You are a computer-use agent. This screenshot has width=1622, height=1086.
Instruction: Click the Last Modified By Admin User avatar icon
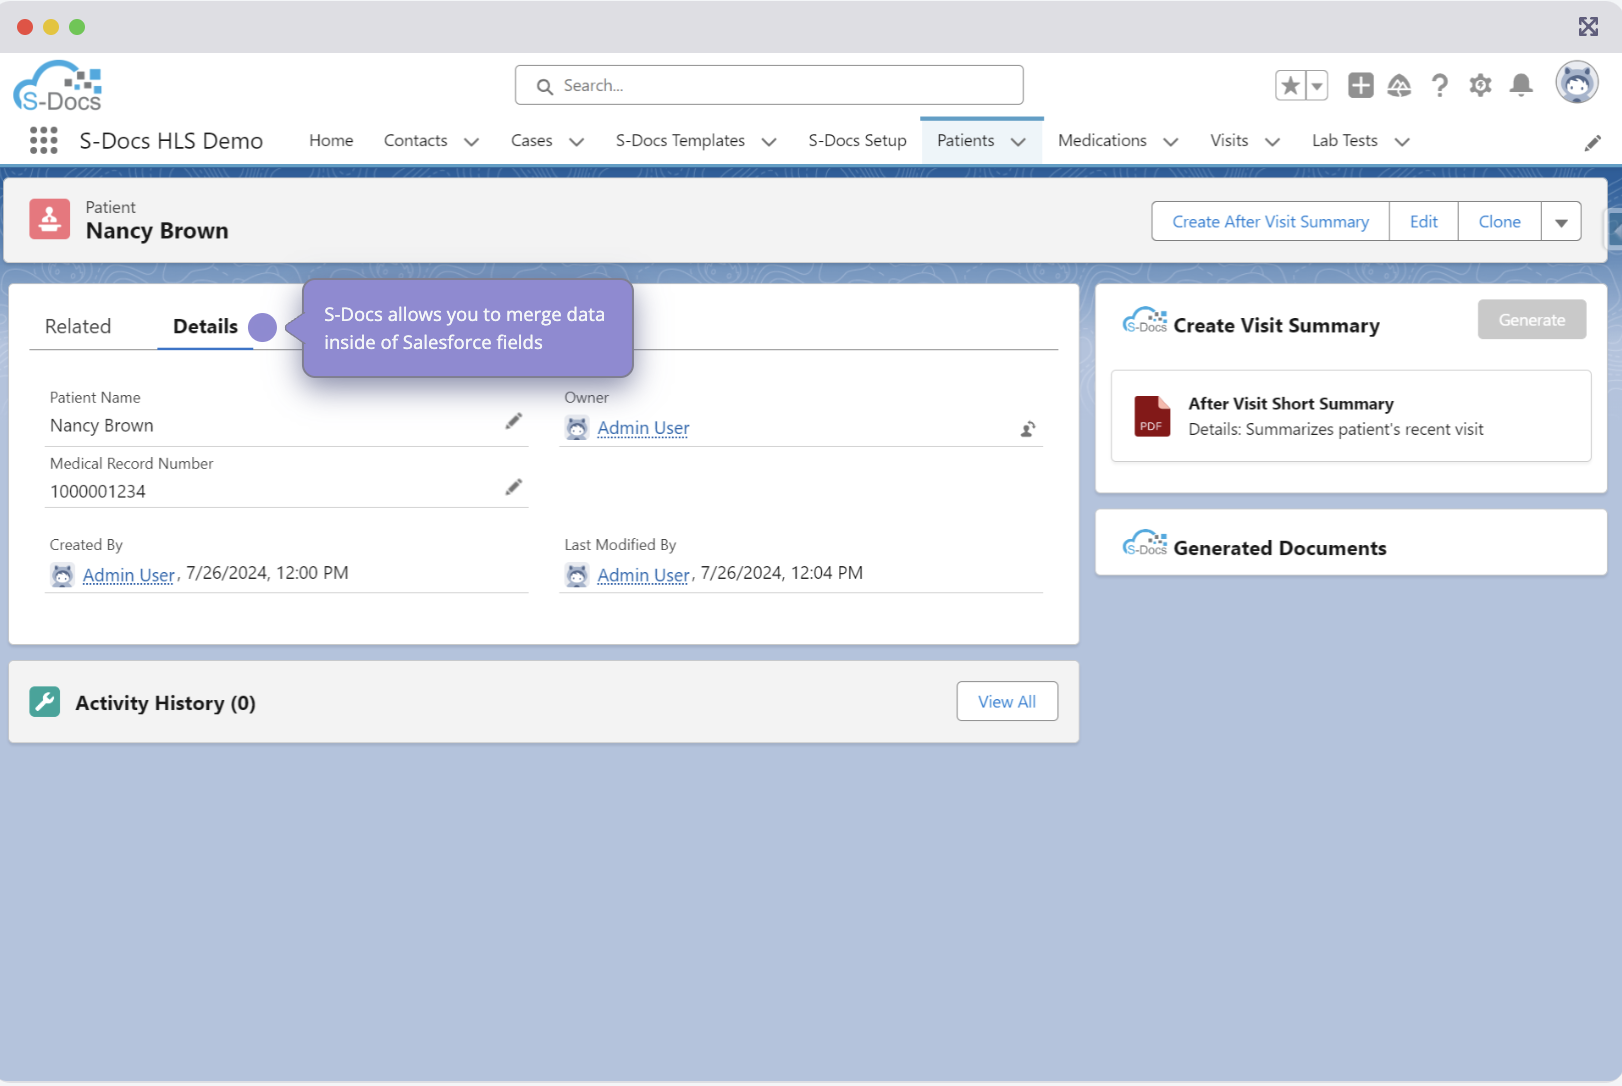pos(577,575)
